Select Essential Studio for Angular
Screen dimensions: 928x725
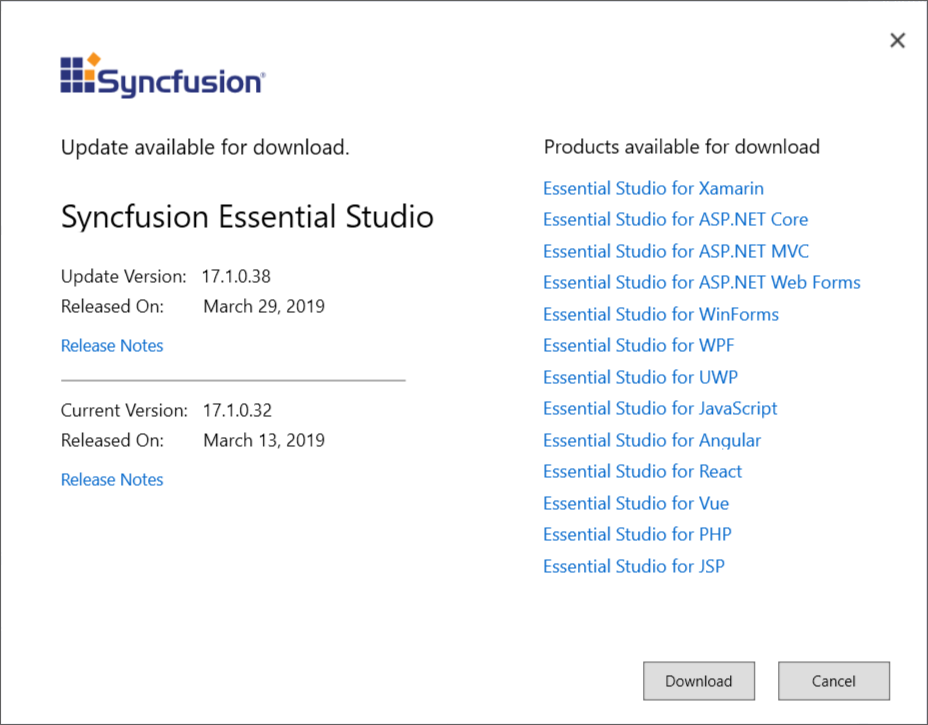pos(651,441)
